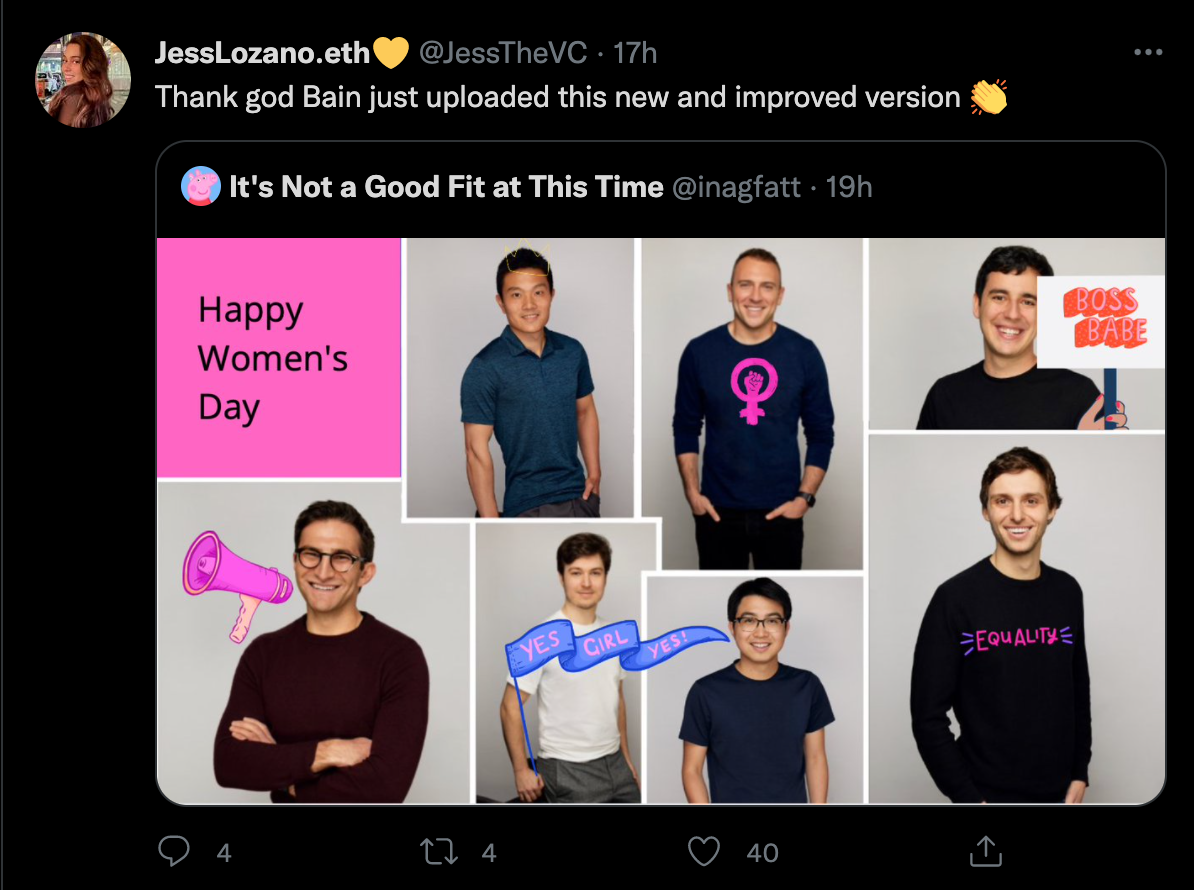Open the three-dot more options menu
1194x890 pixels.
pyautogui.click(x=1147, y=53)
